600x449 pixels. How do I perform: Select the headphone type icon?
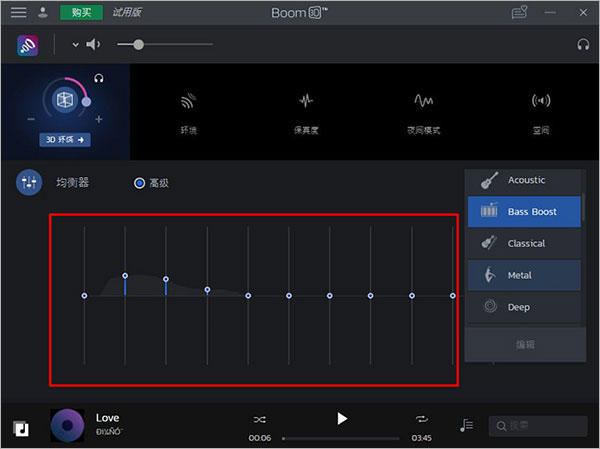pos(583,44)
